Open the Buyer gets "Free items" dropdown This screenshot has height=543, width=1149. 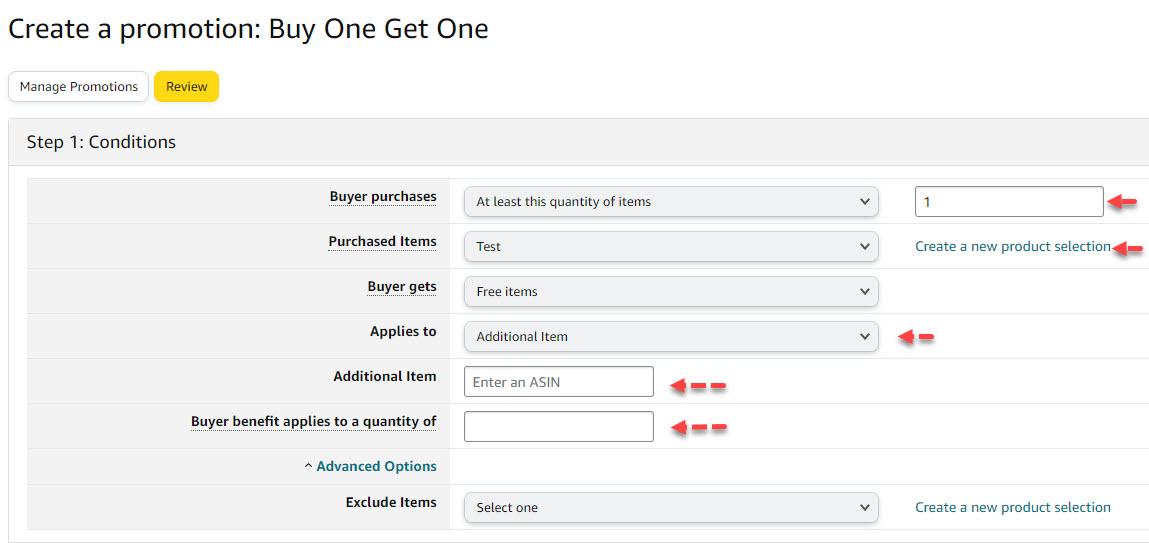click(x=670, y=291)
